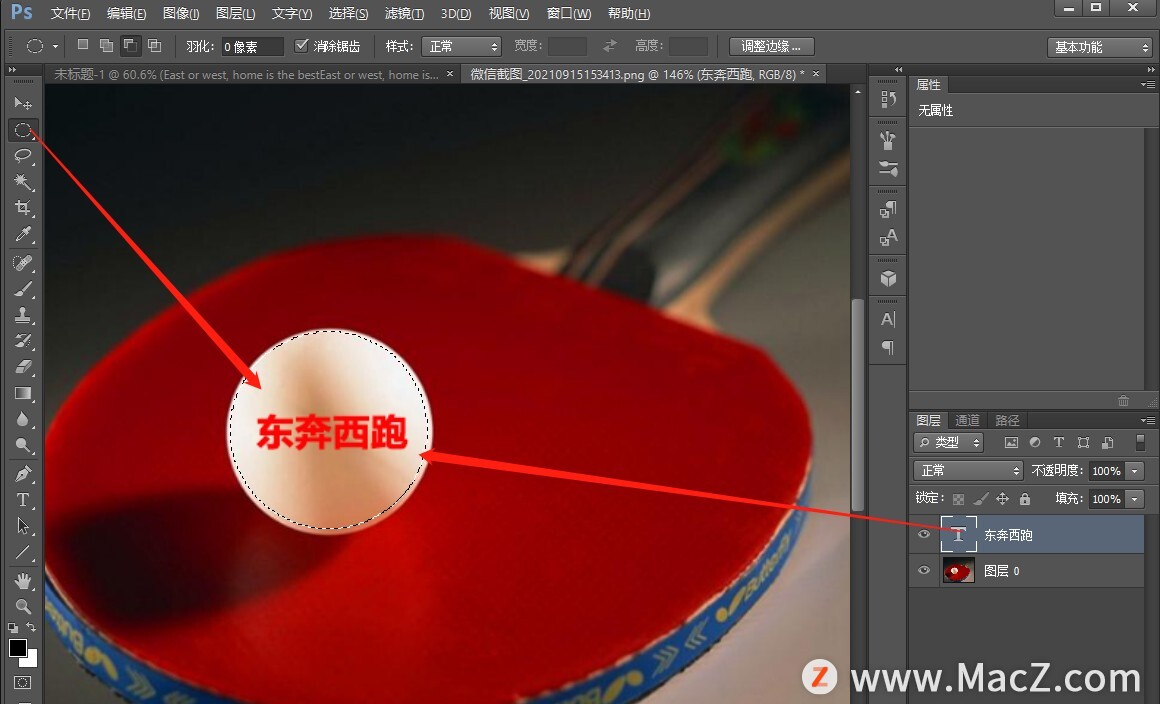Hide the 图层 0 layer
This screenshot has height=704, width=1160.
click(924, 570)
